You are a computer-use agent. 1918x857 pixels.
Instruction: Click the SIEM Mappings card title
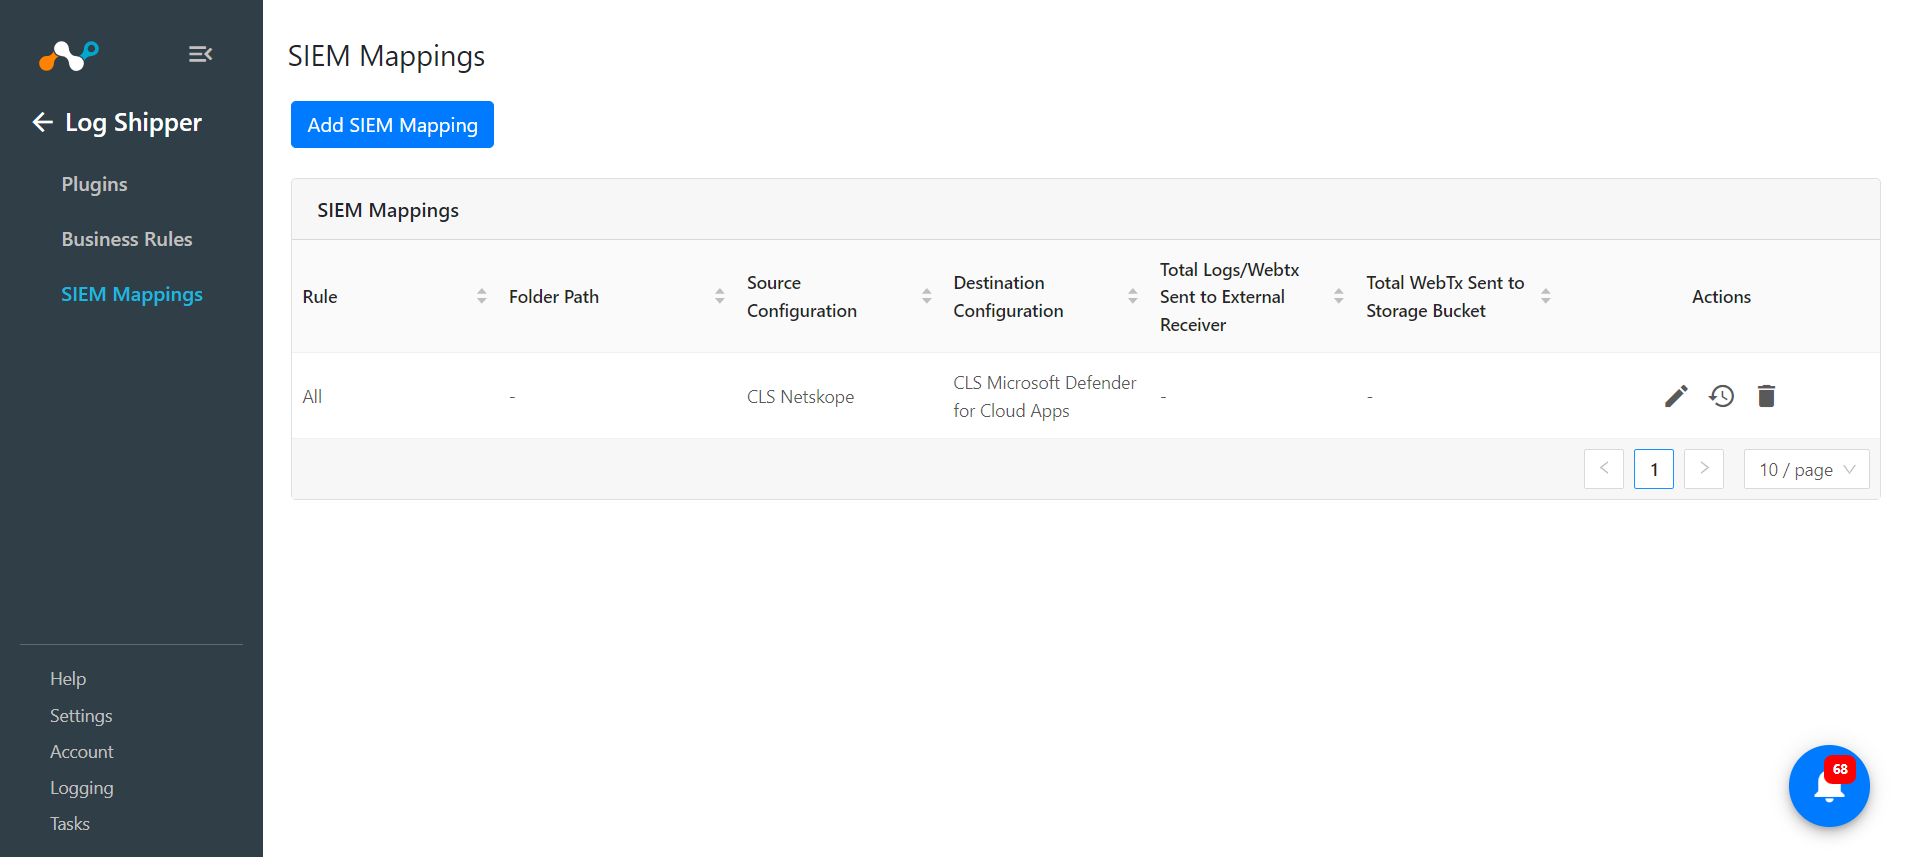pos(388,210)
